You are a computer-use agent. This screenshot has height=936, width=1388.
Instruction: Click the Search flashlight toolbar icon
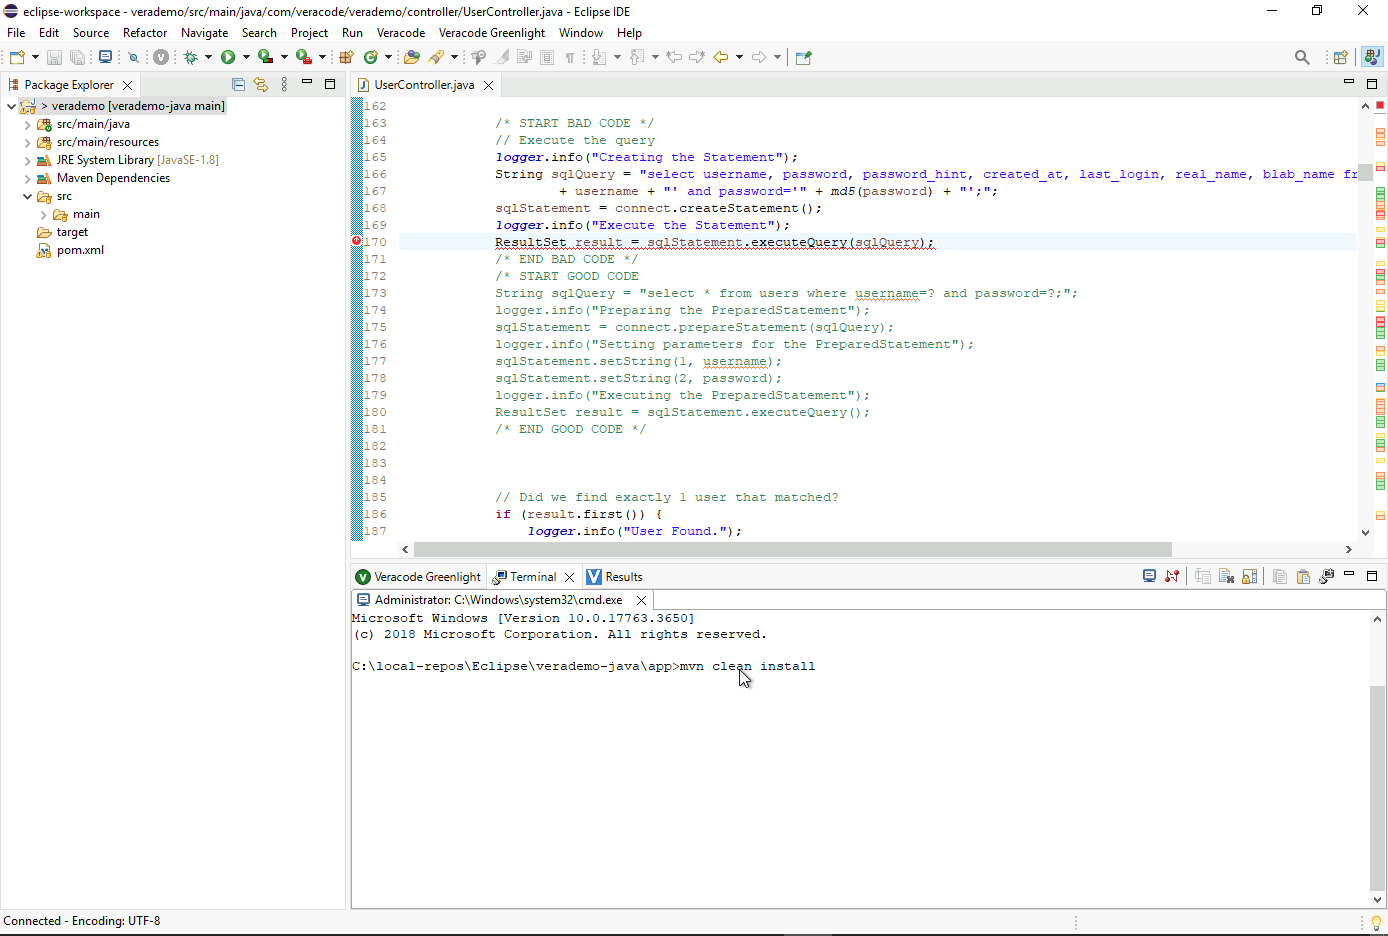tap(437, 57)
